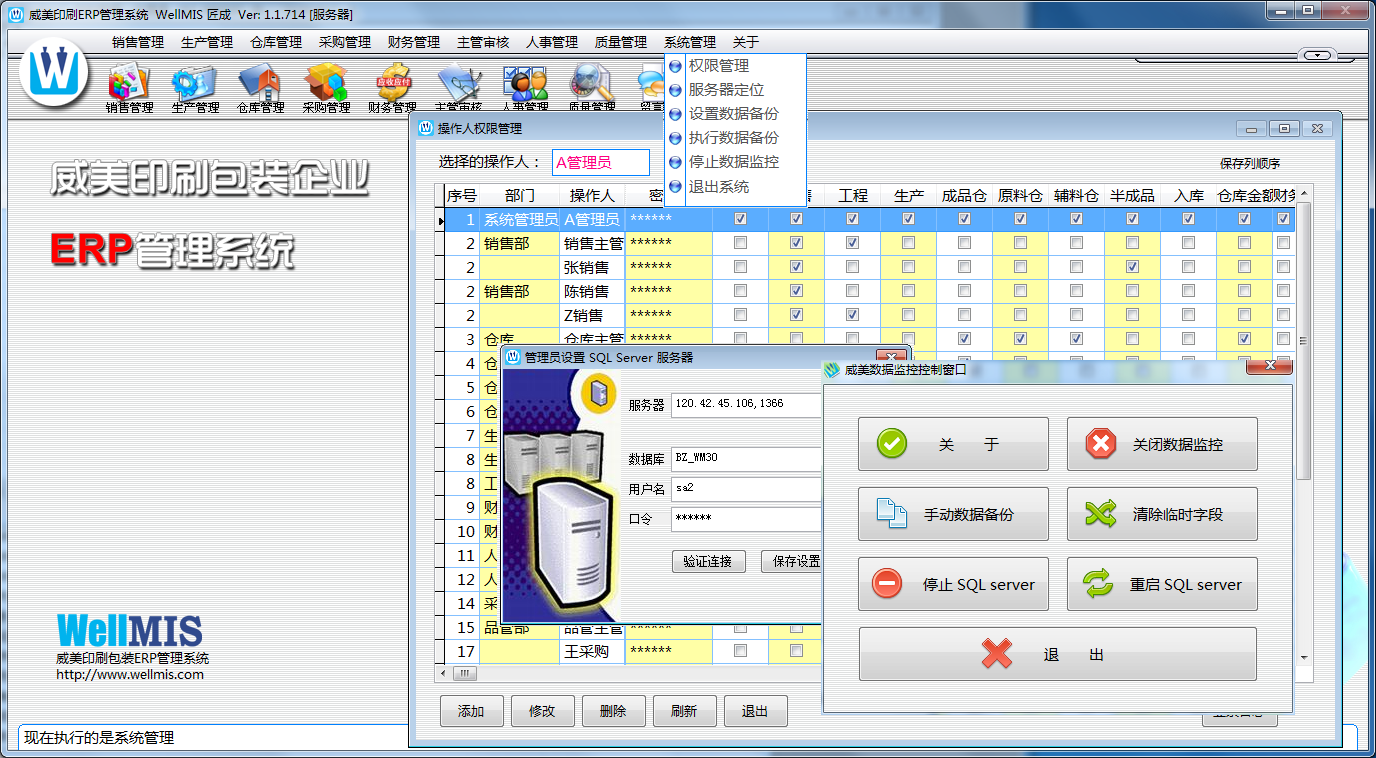
Task: Click the 服务器 address input field
Action: 746,404
